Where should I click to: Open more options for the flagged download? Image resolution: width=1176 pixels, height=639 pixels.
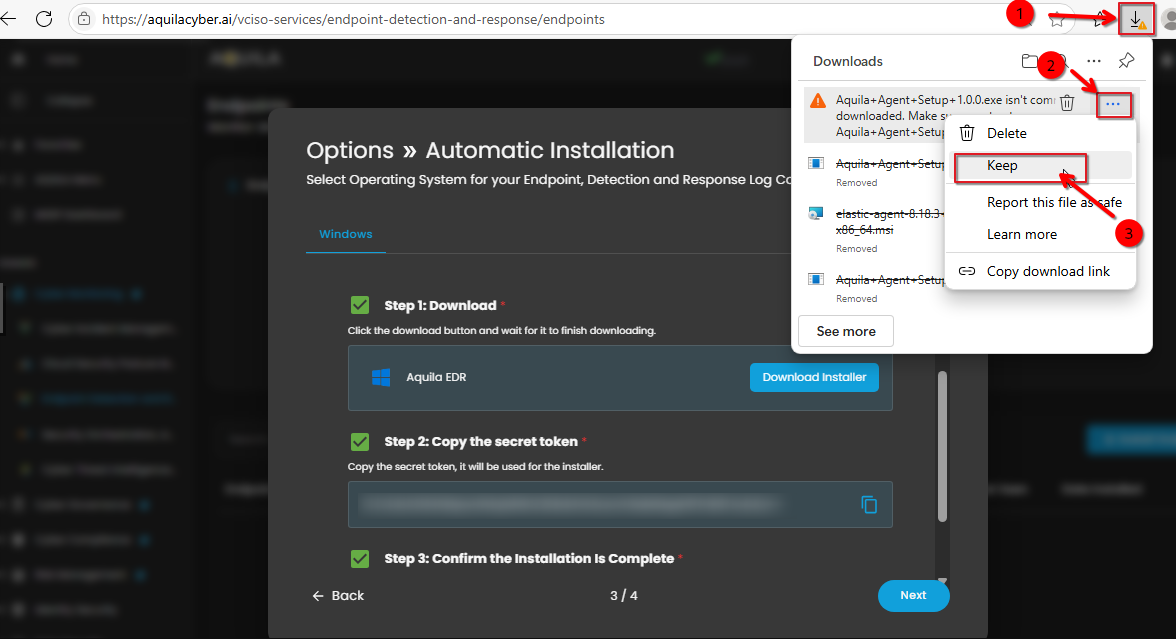click(x=1113, y=104)
